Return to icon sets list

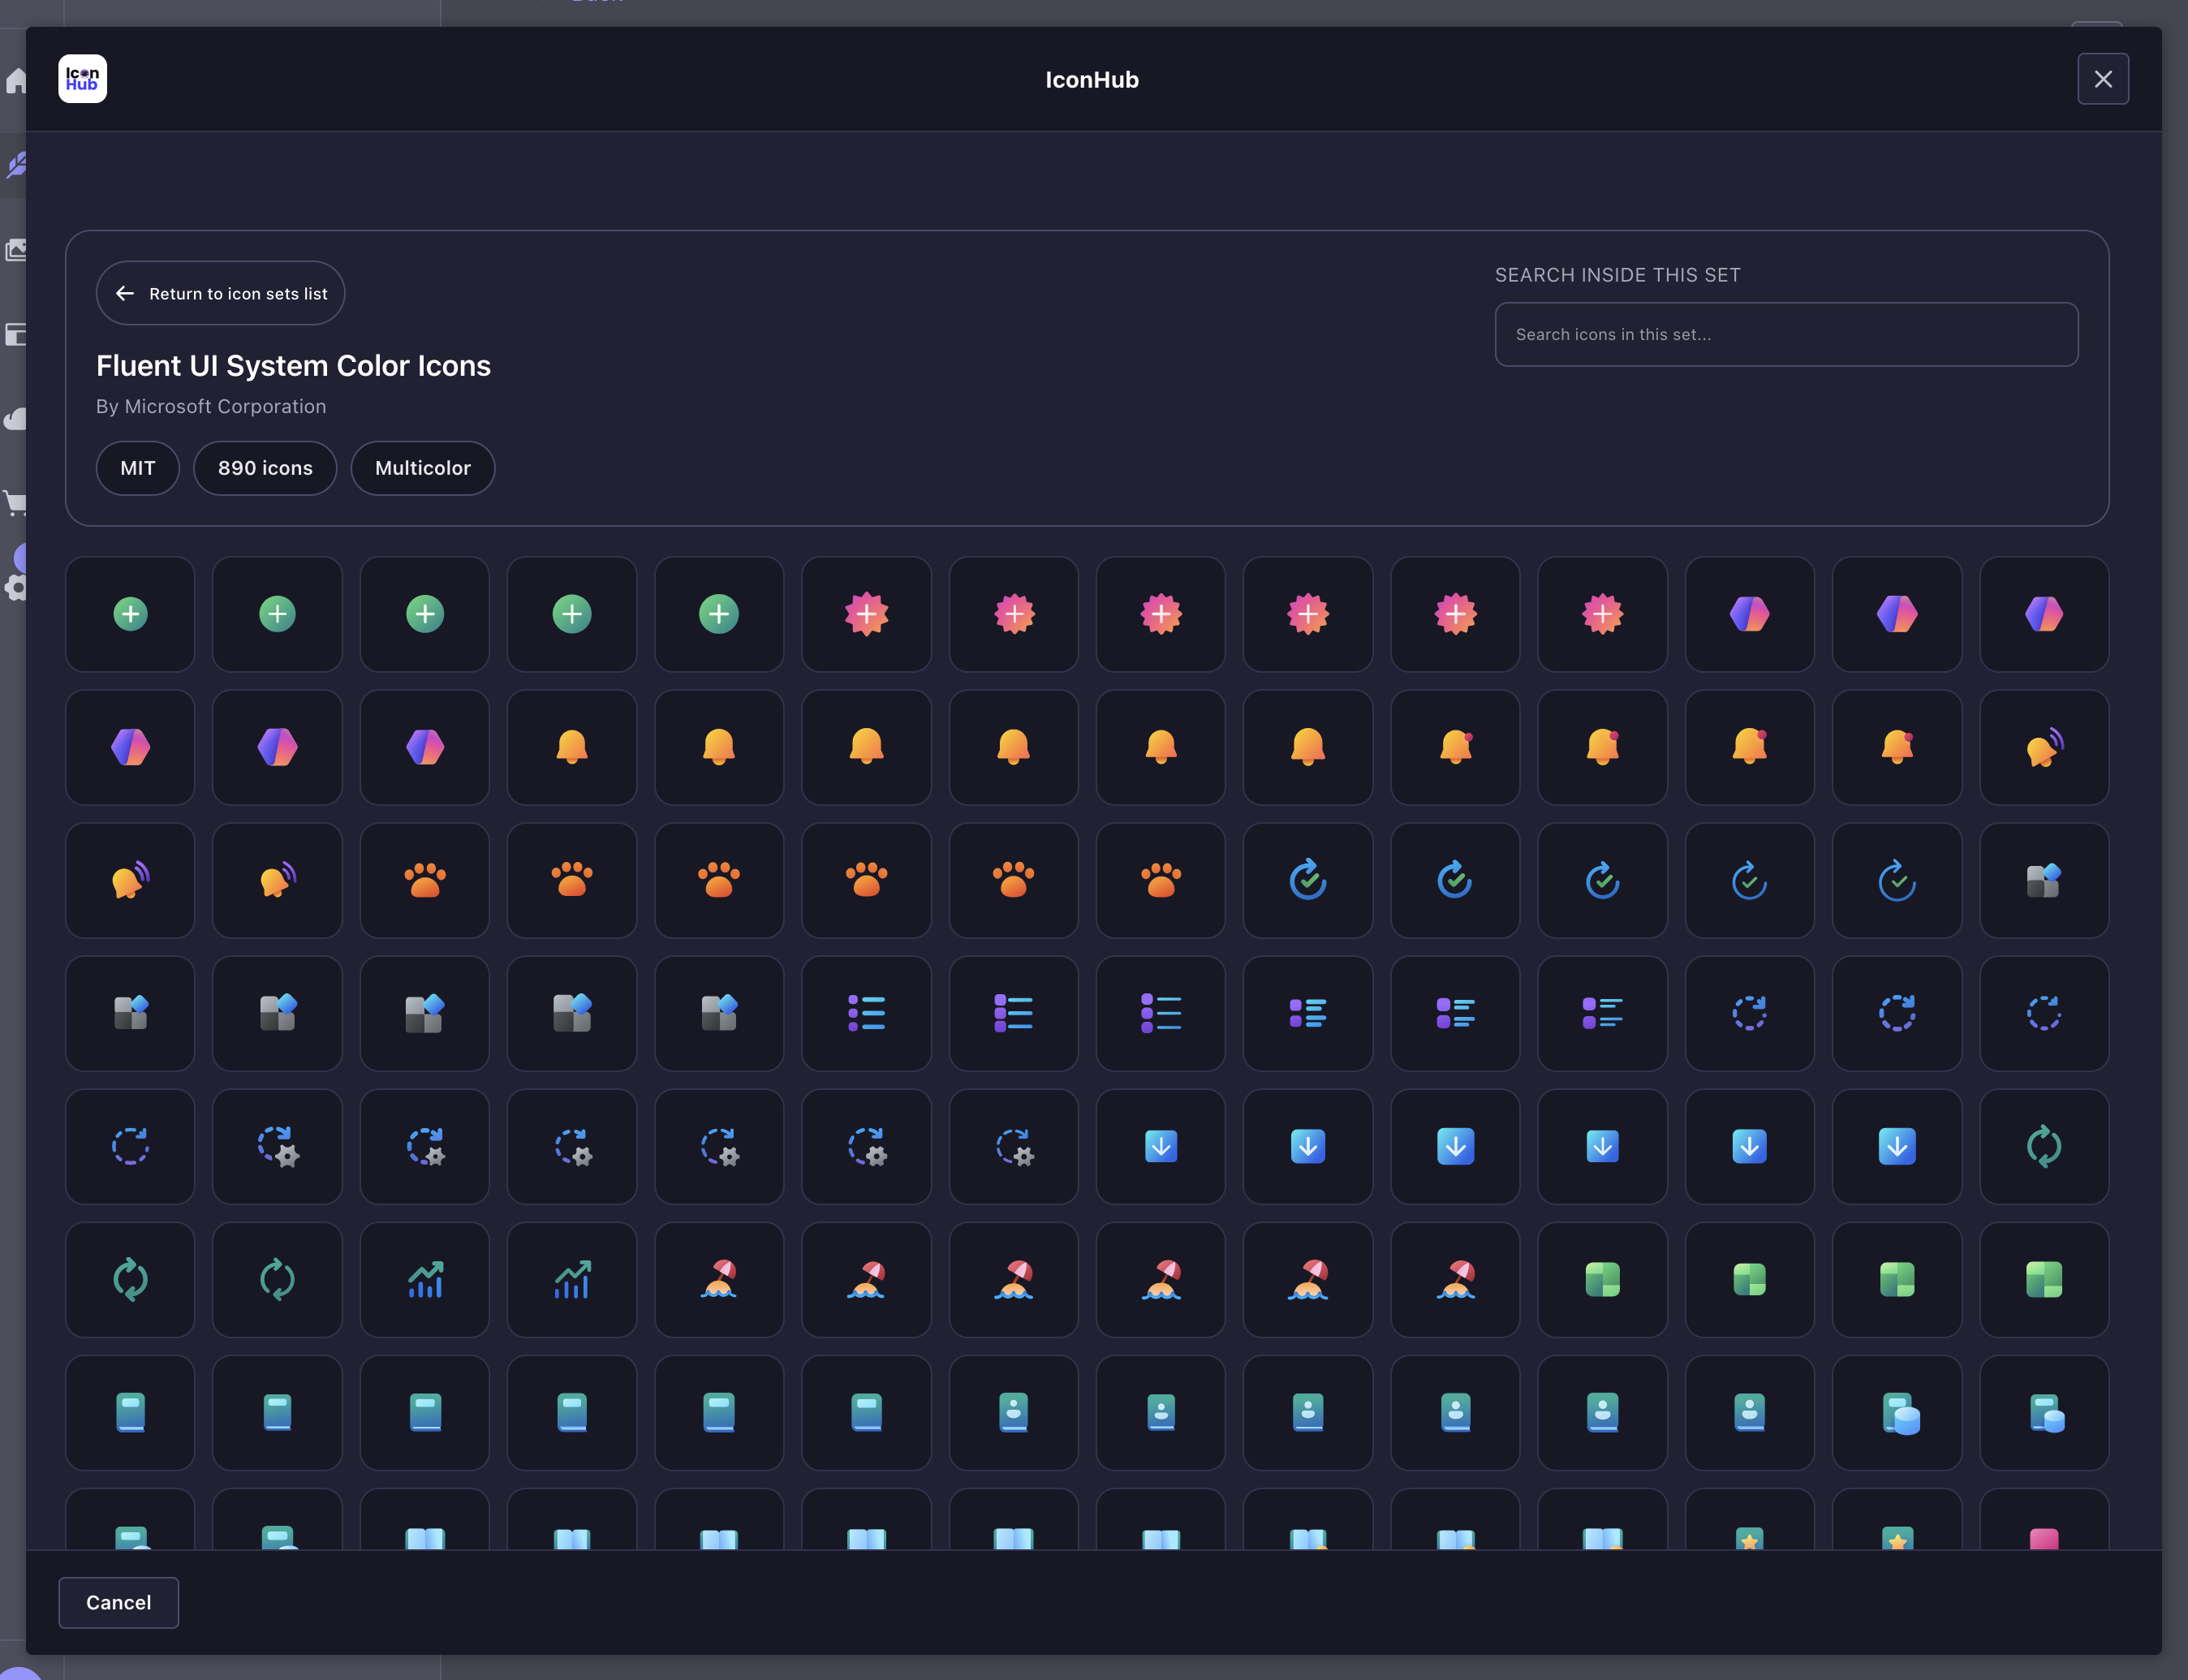point(220,293)
